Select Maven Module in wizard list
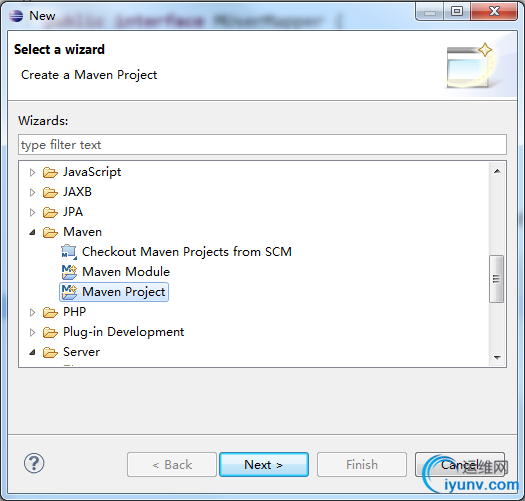The width and height of the screenshot is (525, 501). [x=126, y=272]
